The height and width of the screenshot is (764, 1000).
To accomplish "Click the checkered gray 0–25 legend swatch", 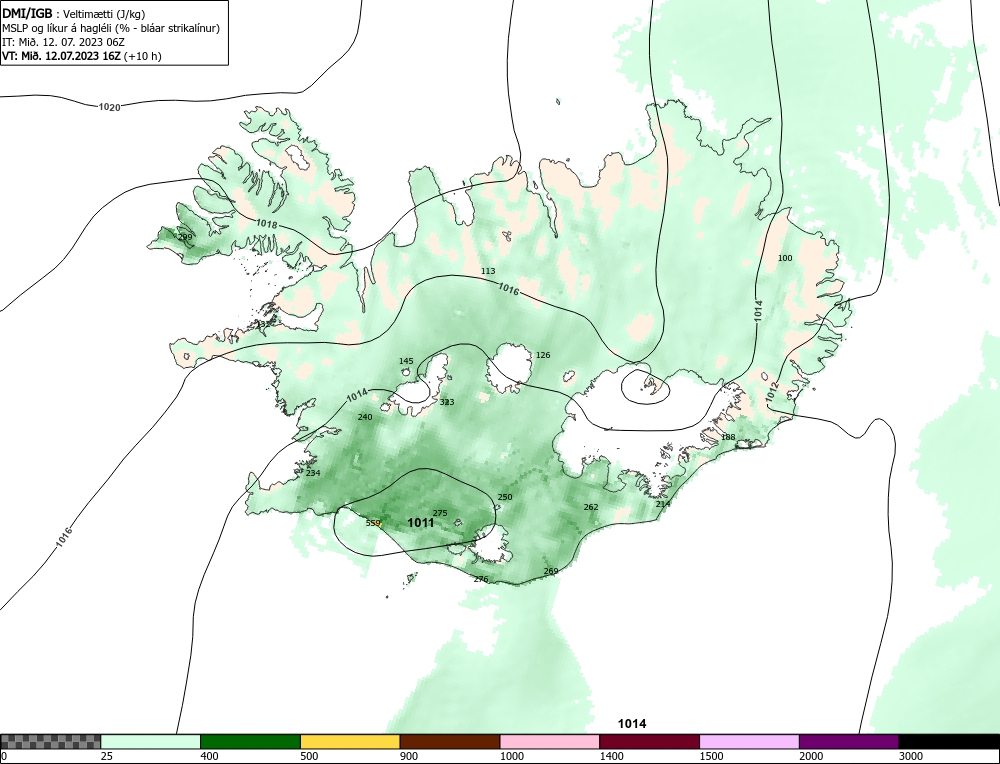I will 50,742.
